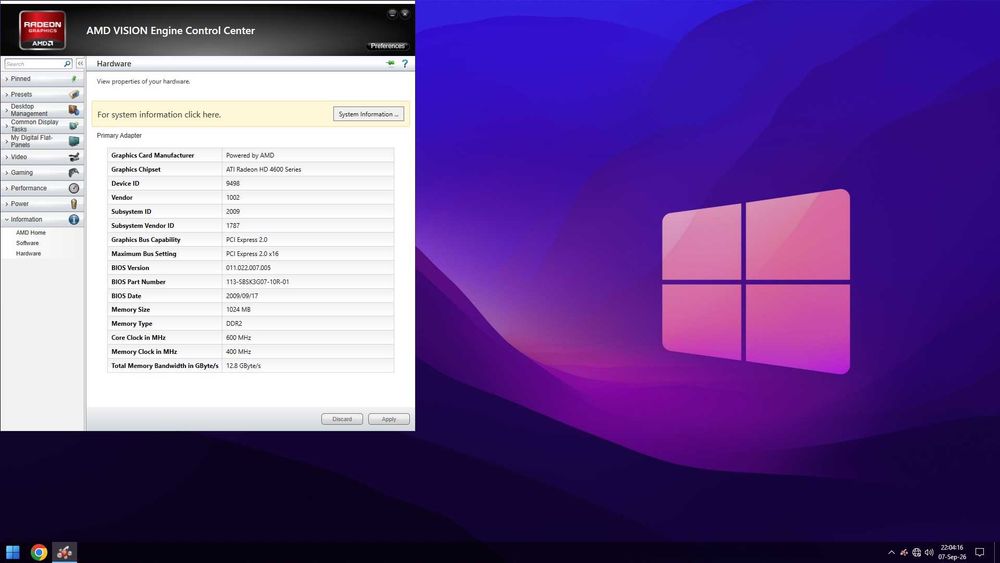Click the Power battery icon
The image size is (1000, 563).
(74, 204)
